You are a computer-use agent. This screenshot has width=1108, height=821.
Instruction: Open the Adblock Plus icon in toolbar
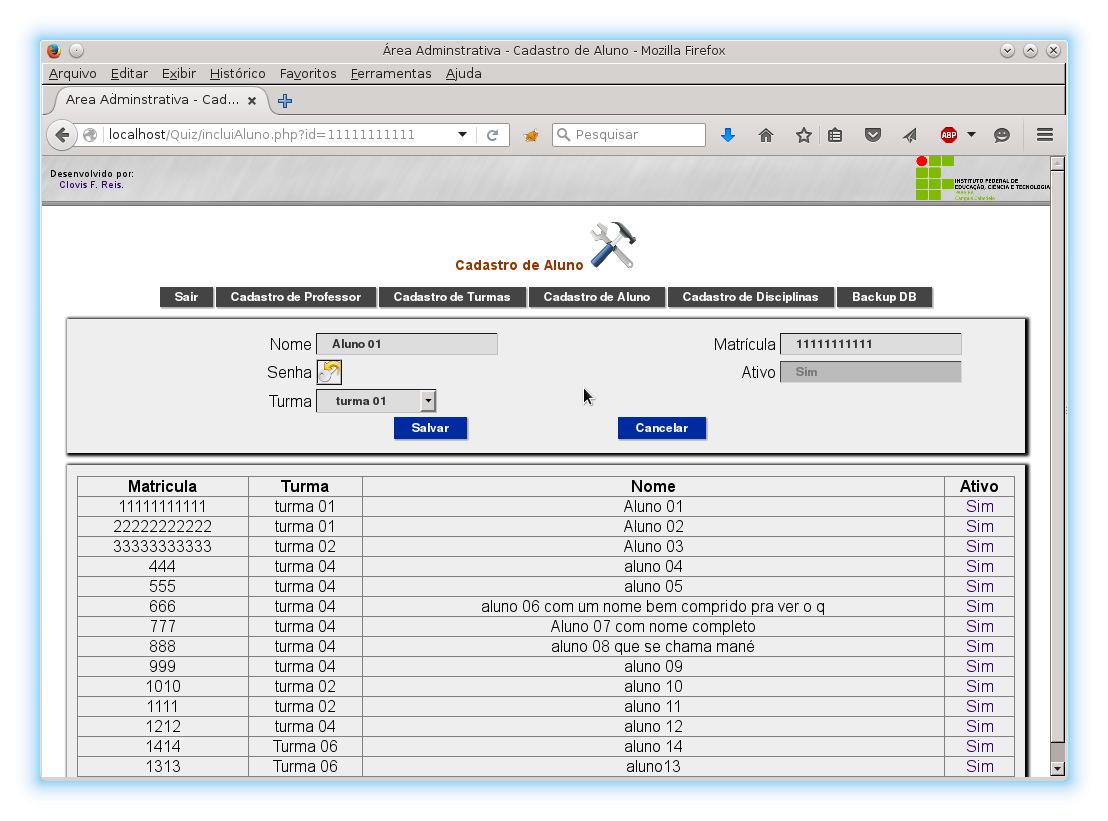point(946,134)
